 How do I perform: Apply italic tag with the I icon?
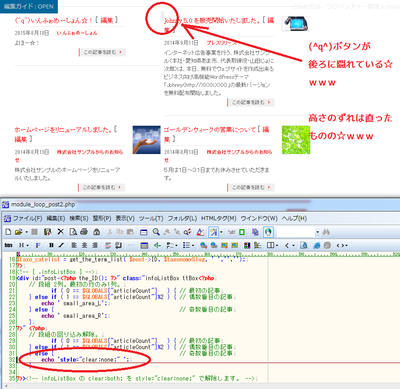(x=61, y=246)
